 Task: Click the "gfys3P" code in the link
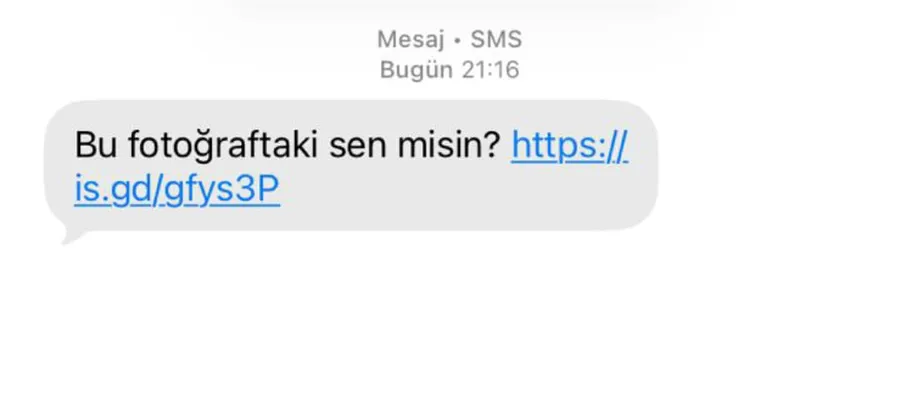coord(222,191)
